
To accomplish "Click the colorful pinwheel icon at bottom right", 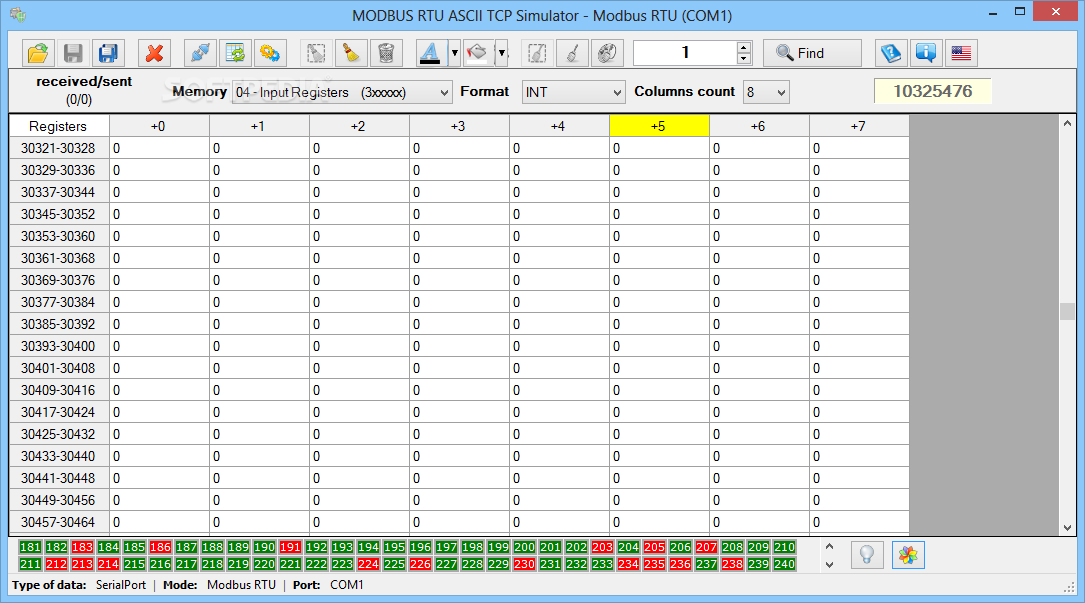I will (909, 555).
